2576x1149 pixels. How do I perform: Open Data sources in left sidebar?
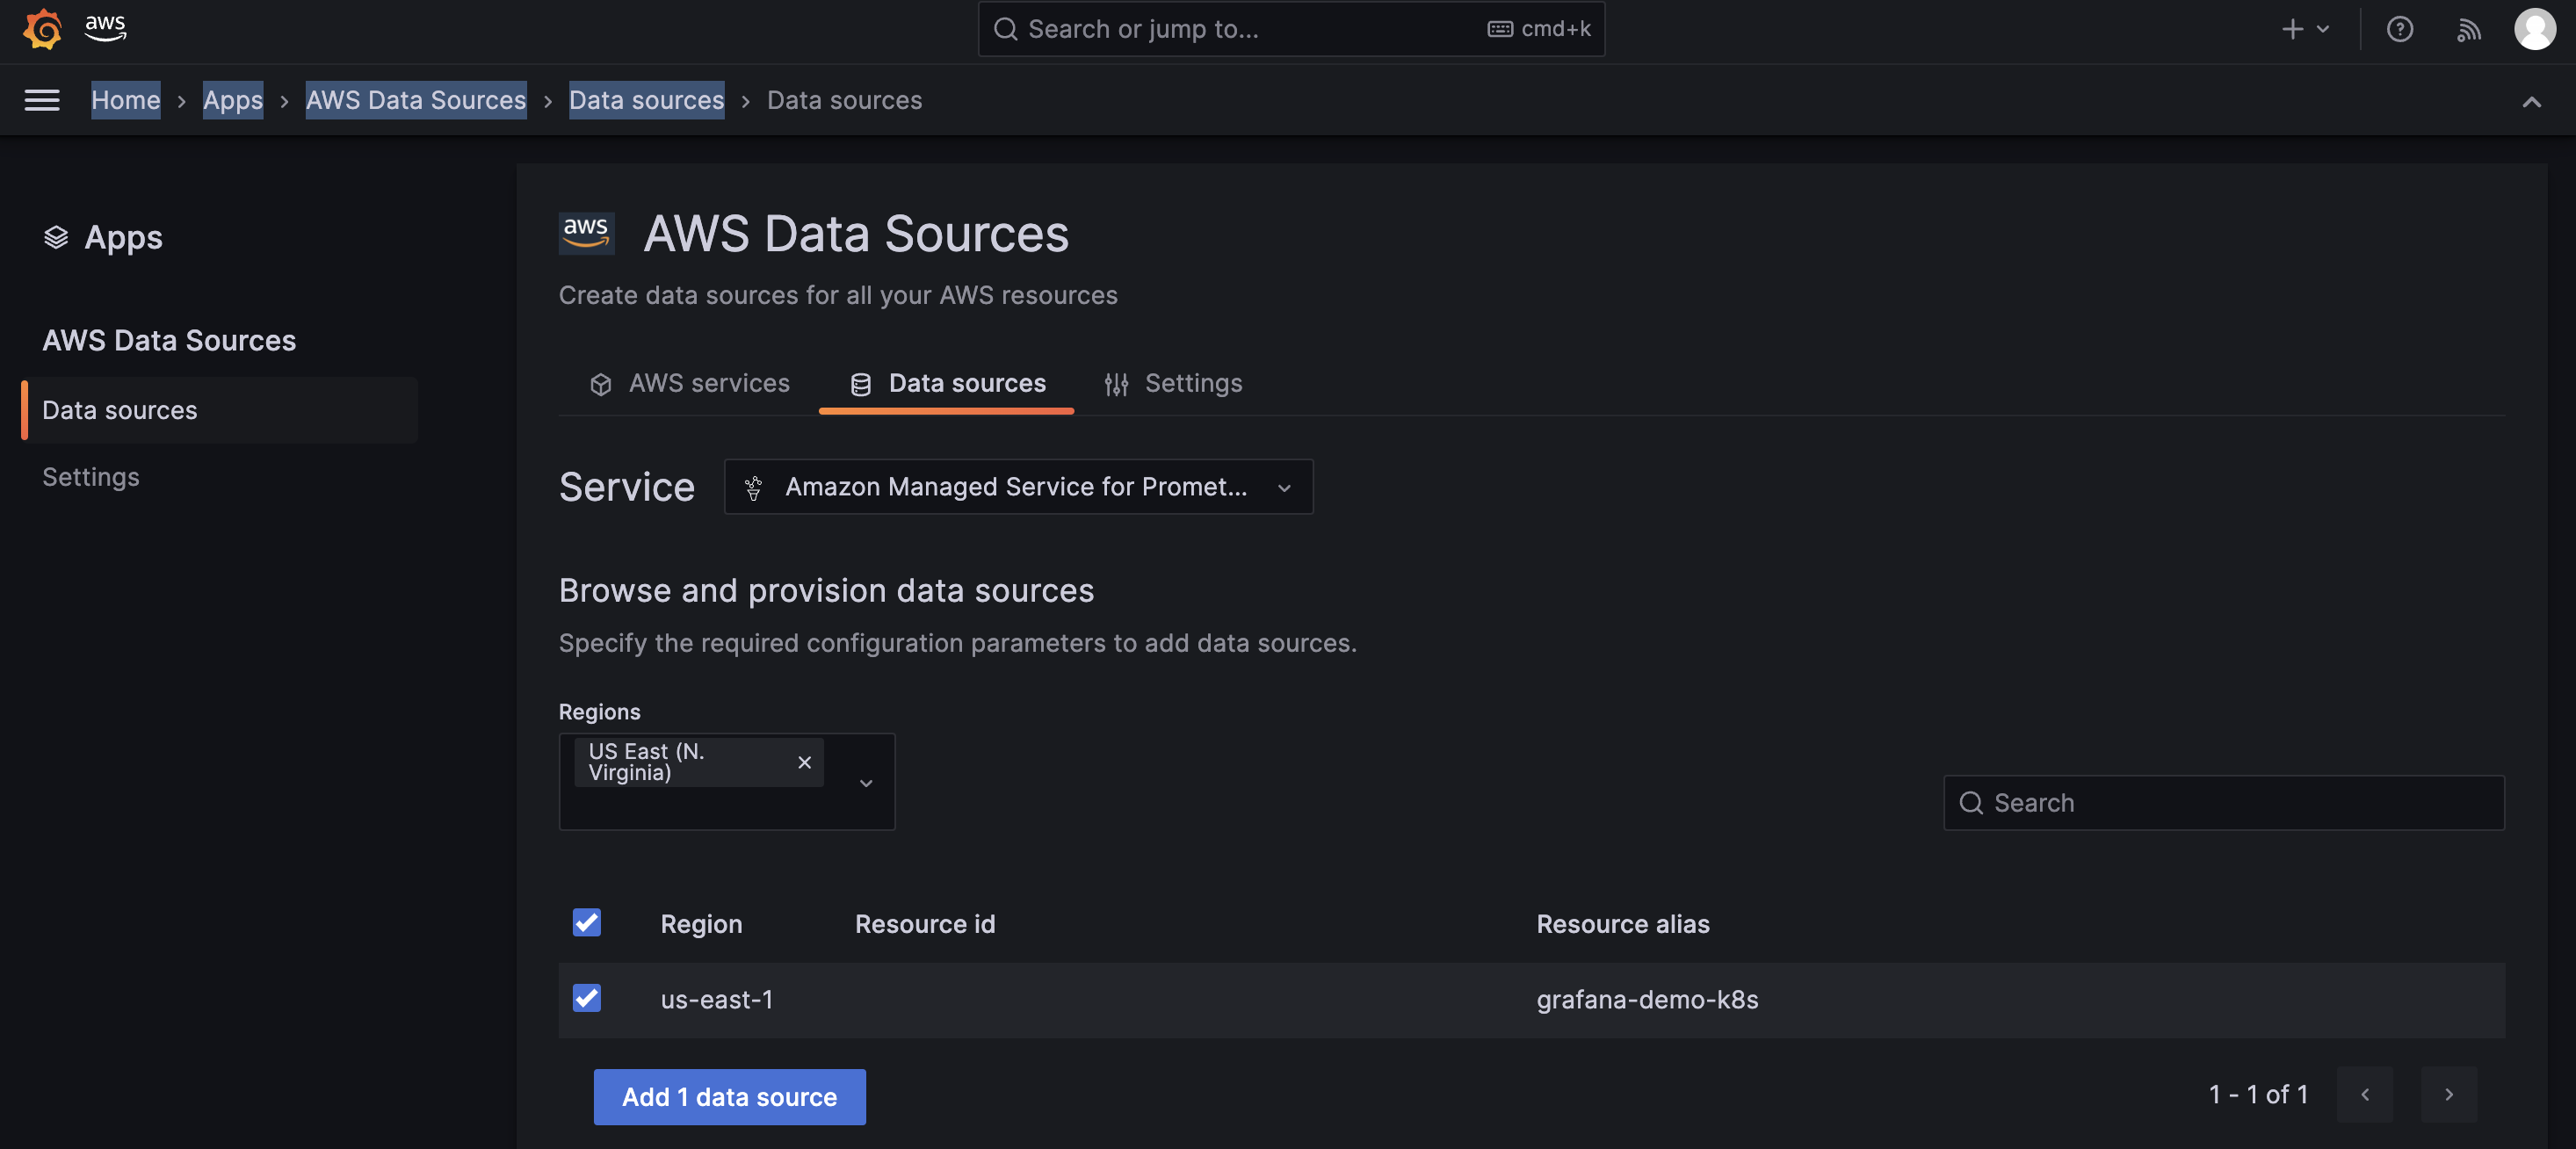[x=220, y=410]
